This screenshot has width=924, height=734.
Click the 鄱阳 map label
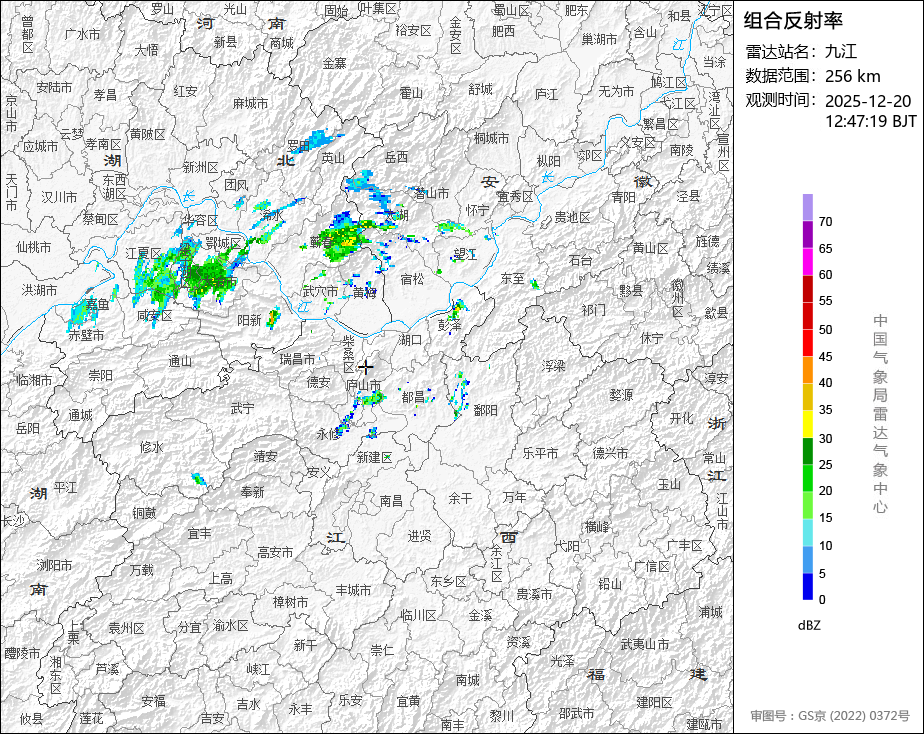(x=486, y=410)
